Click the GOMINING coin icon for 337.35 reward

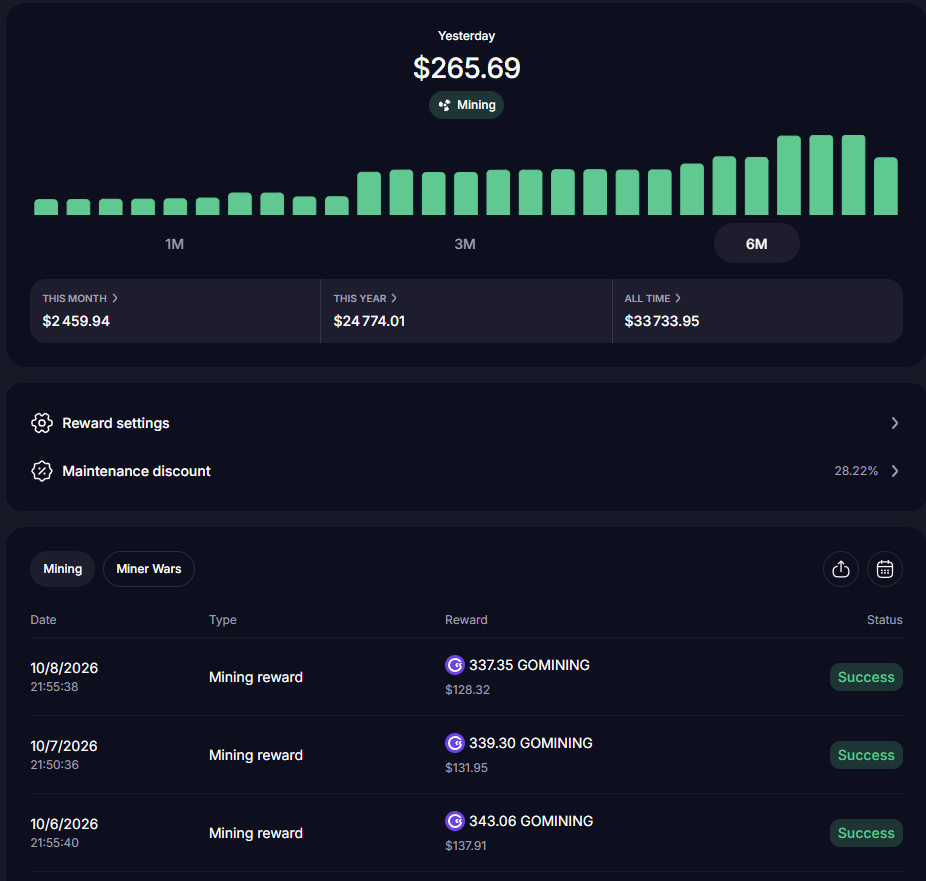[x=455, y=665]
